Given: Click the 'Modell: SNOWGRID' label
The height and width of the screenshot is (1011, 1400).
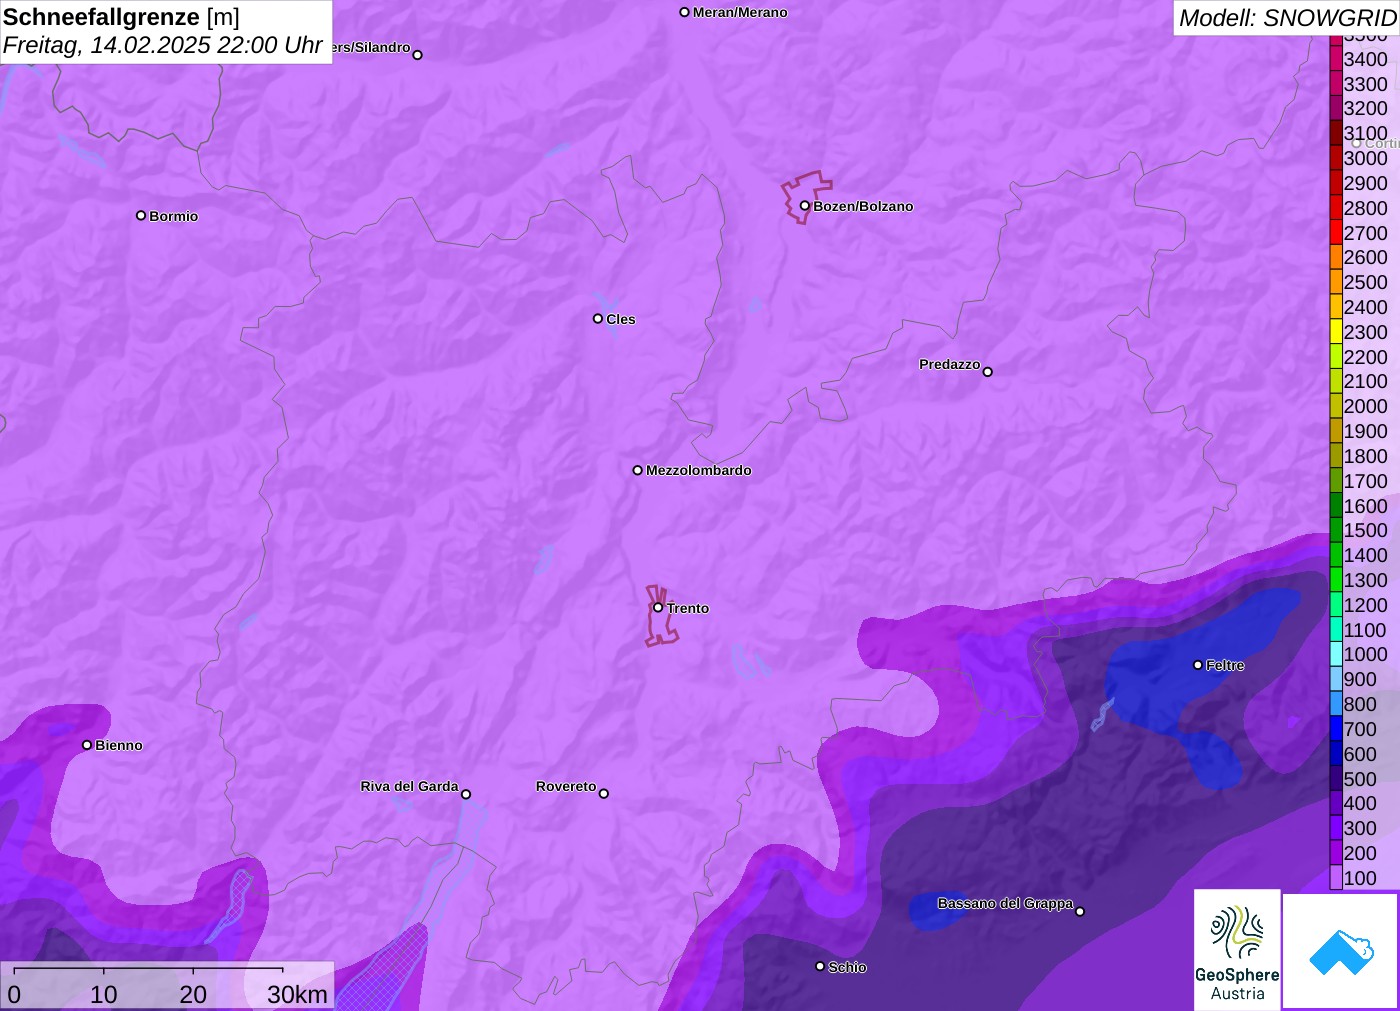Looking at the screenshot, I should (1287, 18).
